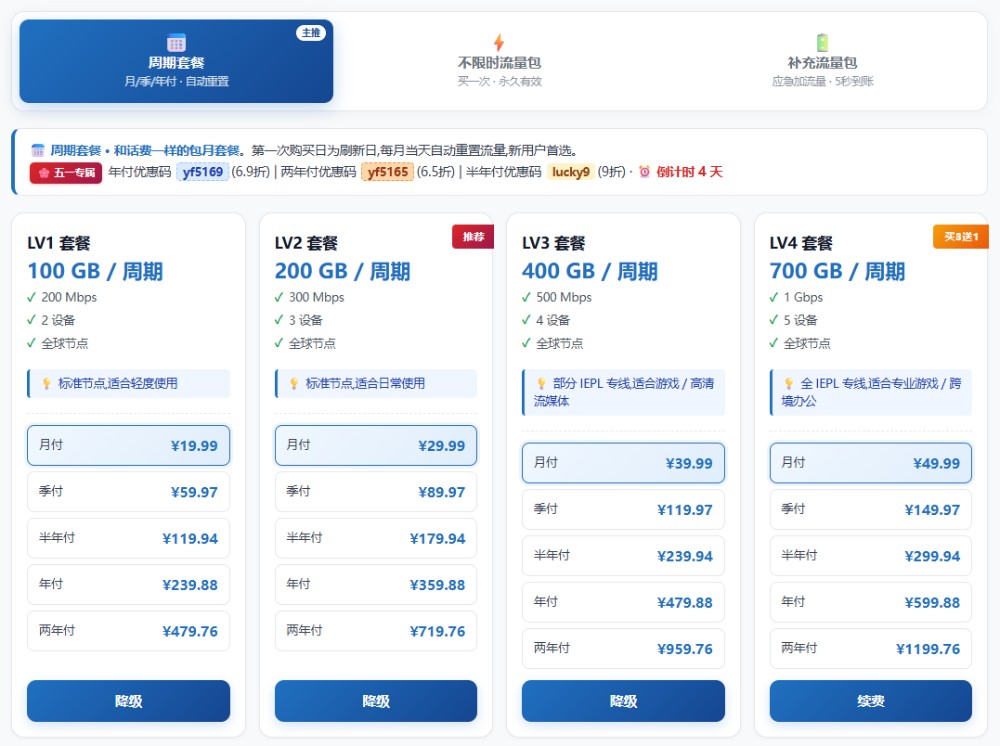Click 降级 button under LV3 套餐

(623, 701)
